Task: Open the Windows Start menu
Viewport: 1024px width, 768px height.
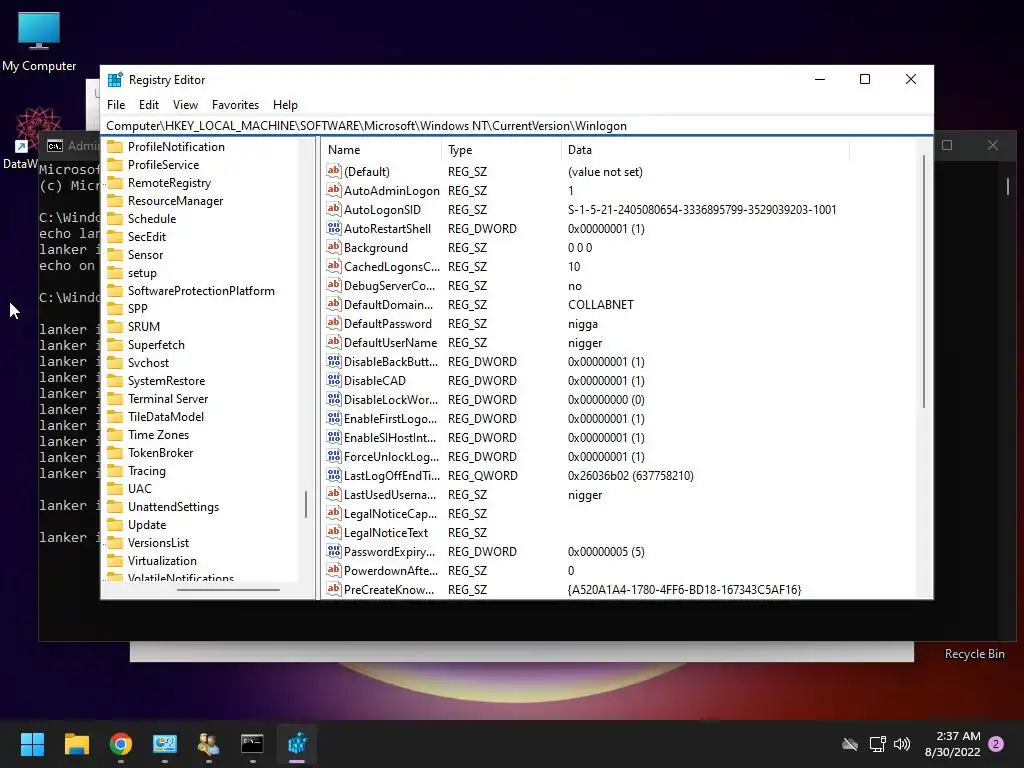Action: tap(32, 744)
